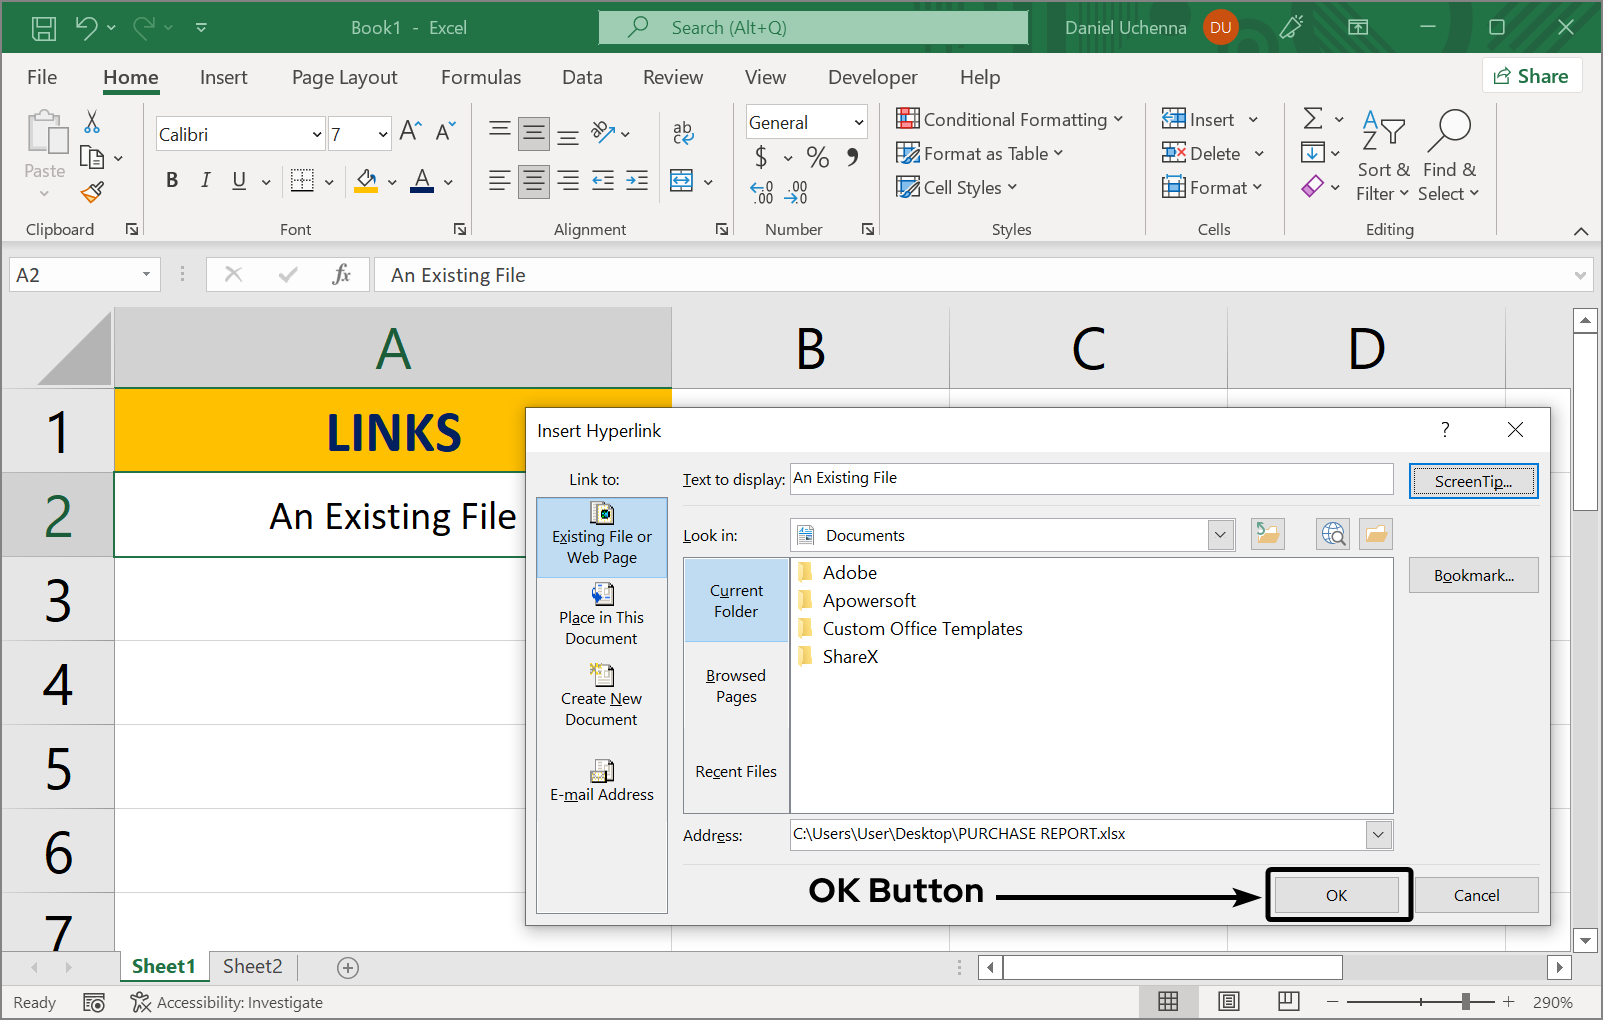This screenshot has height=1020, width=1603.
Task: Select the Browse for File folder icon
Action: tap(1375, 533)
